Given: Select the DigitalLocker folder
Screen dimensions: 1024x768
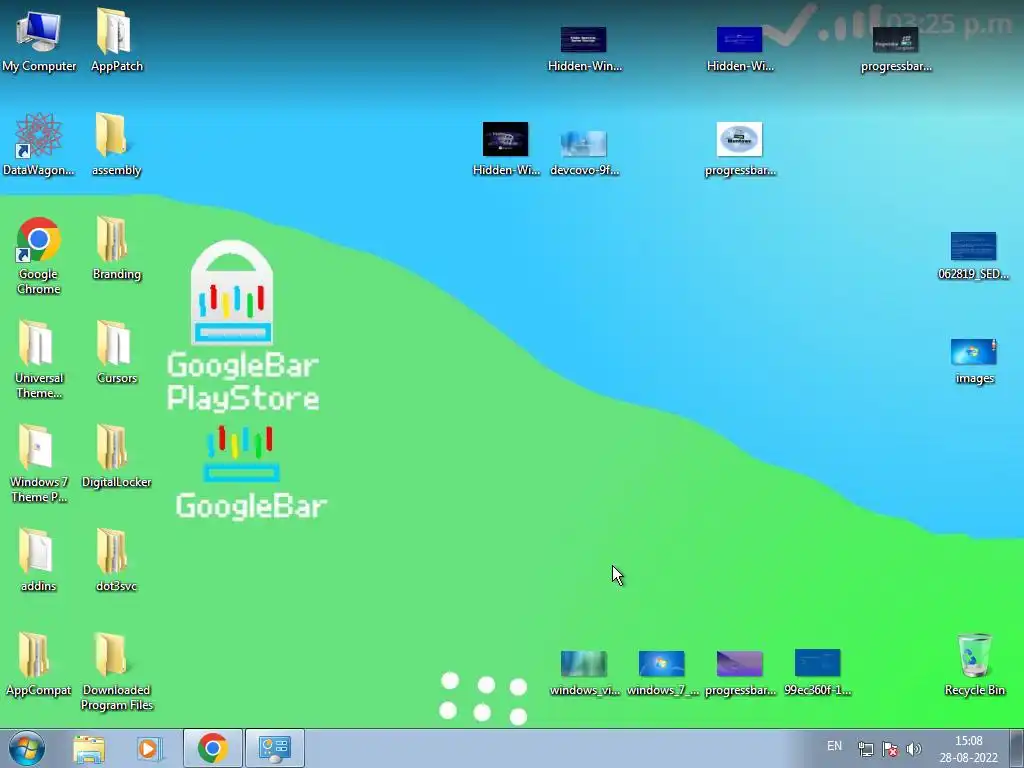Looking at the screenshot, I should (x=116, y=456).
